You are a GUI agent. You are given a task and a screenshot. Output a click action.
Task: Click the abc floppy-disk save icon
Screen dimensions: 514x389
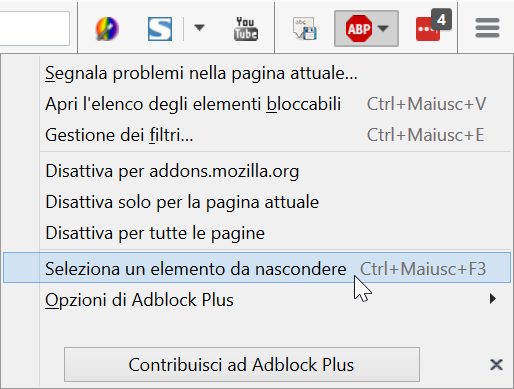click(x=305, y=29)
